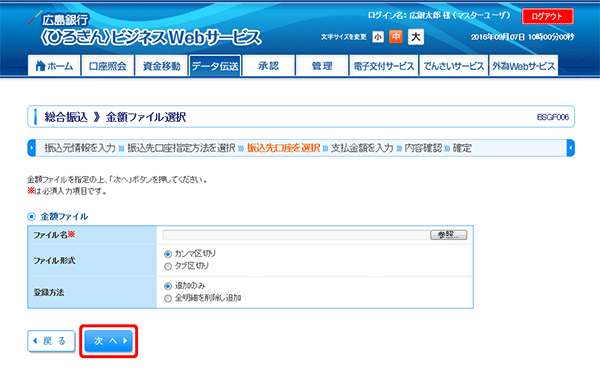This screenshot has width=600, height=382.
Task: Open the 管理 tab
Action: coord(322,66)
